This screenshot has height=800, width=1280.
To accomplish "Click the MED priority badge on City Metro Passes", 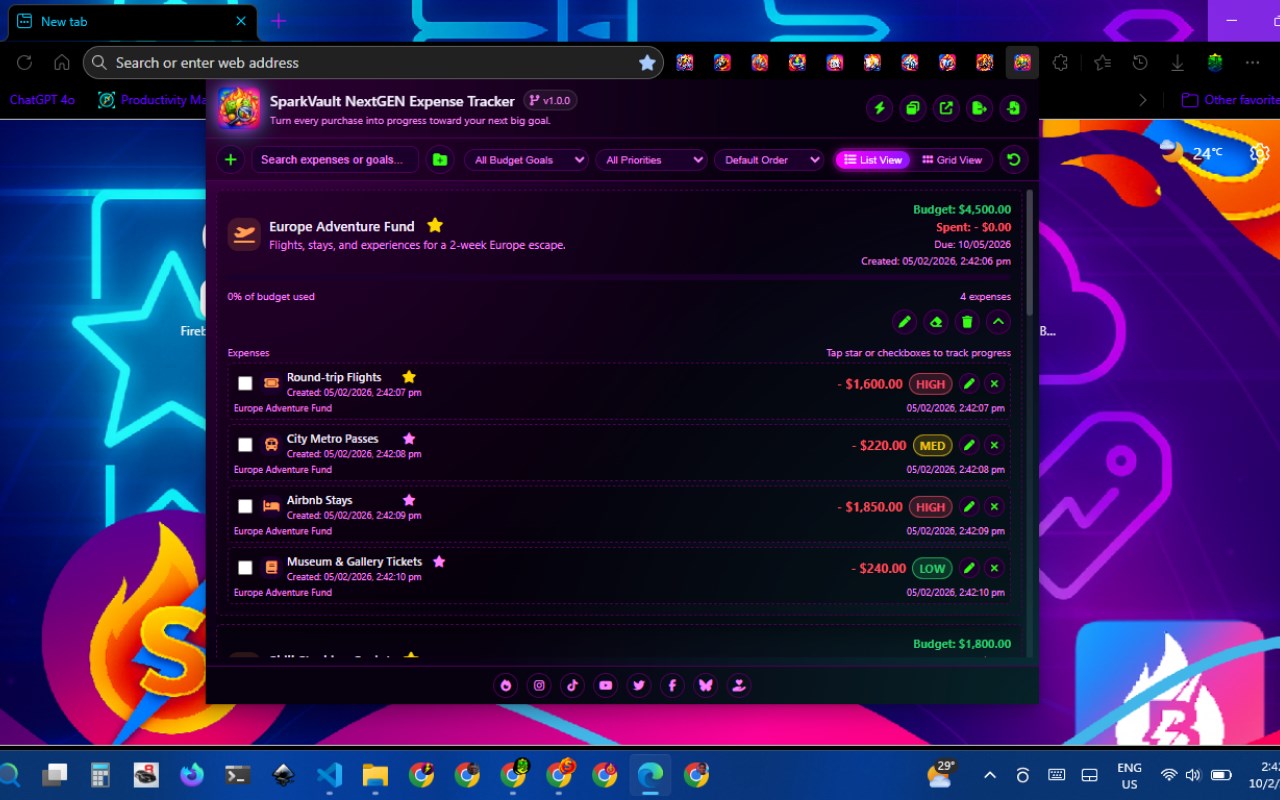I will pos(932,445).
